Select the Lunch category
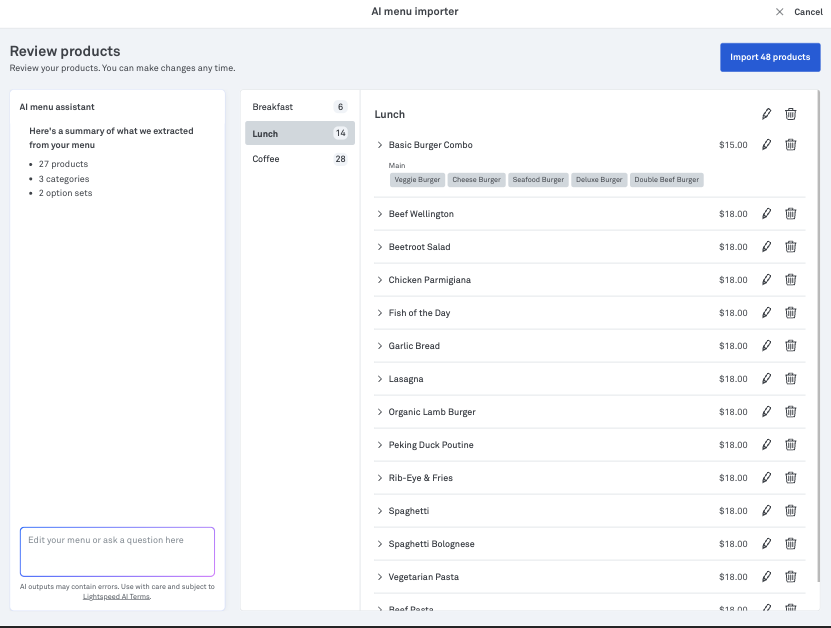The width and height of the screenshot is (831, 628). (x=299, y=133)
